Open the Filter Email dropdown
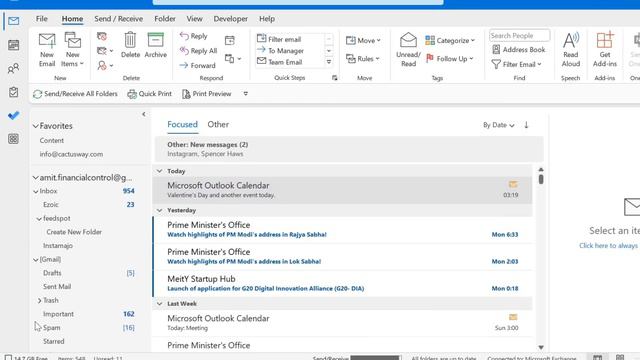Viewport: 640px width, 360px height. pyautogui.click(x=516, y=64)
